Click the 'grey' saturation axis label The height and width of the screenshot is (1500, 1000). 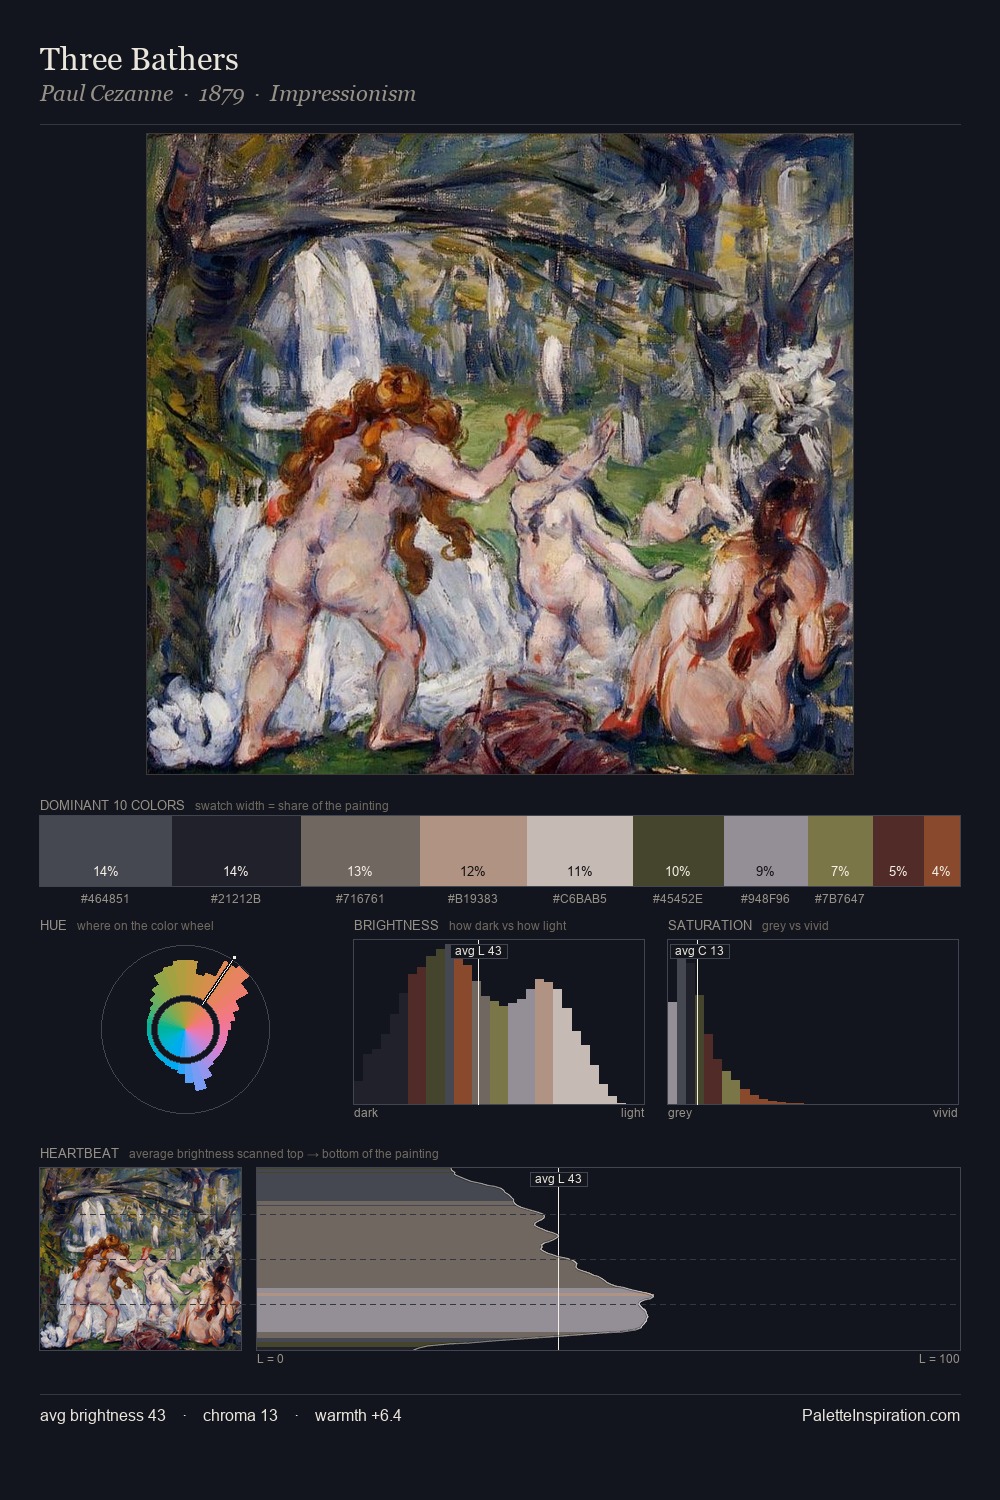click(680, 1112)
